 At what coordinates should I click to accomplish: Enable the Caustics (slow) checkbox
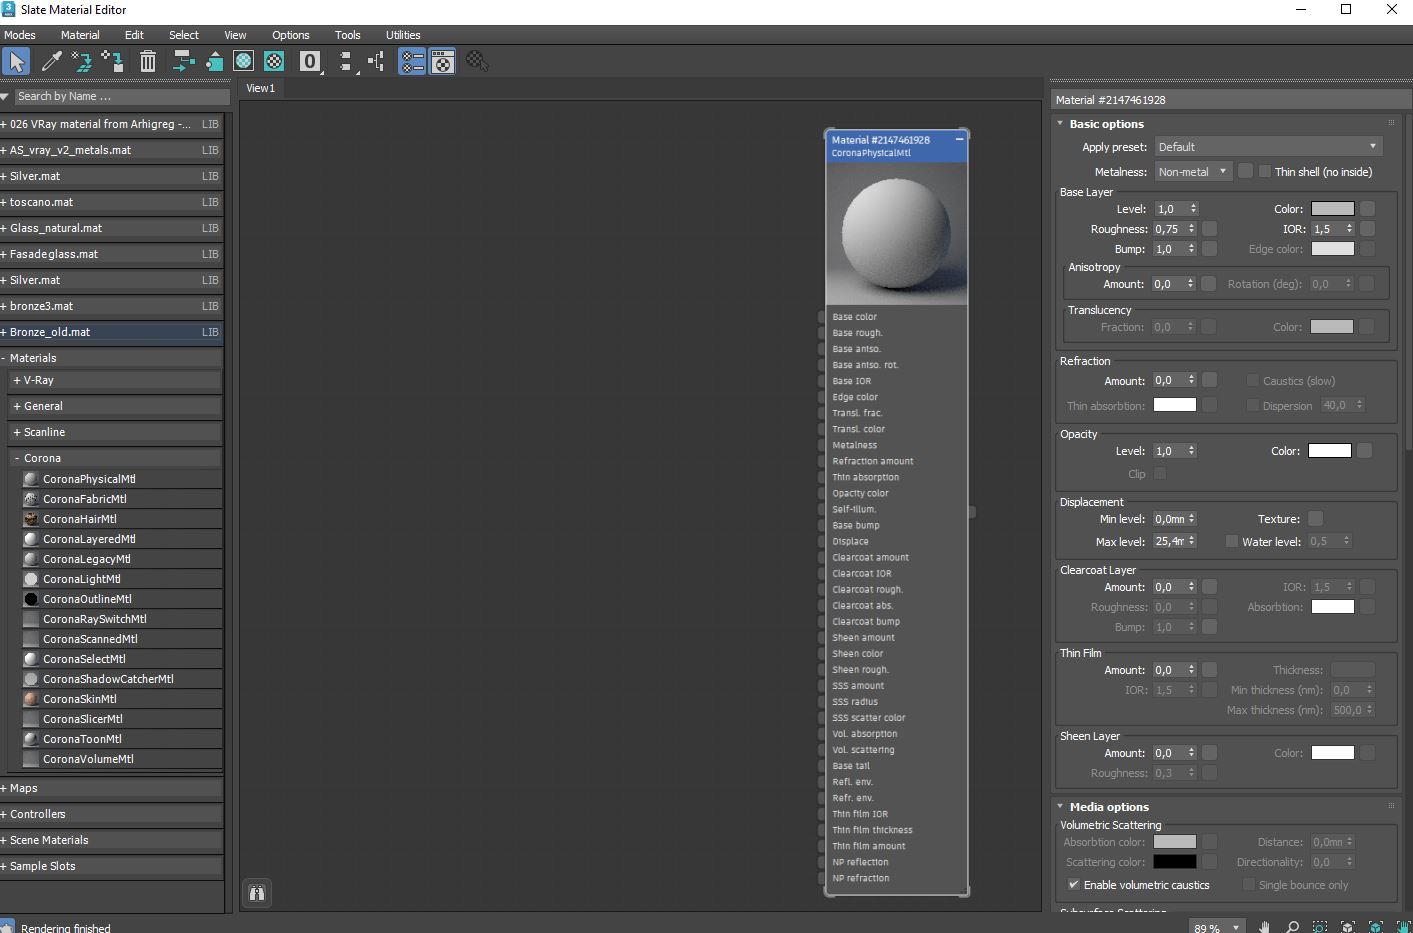click(1252, 381)
